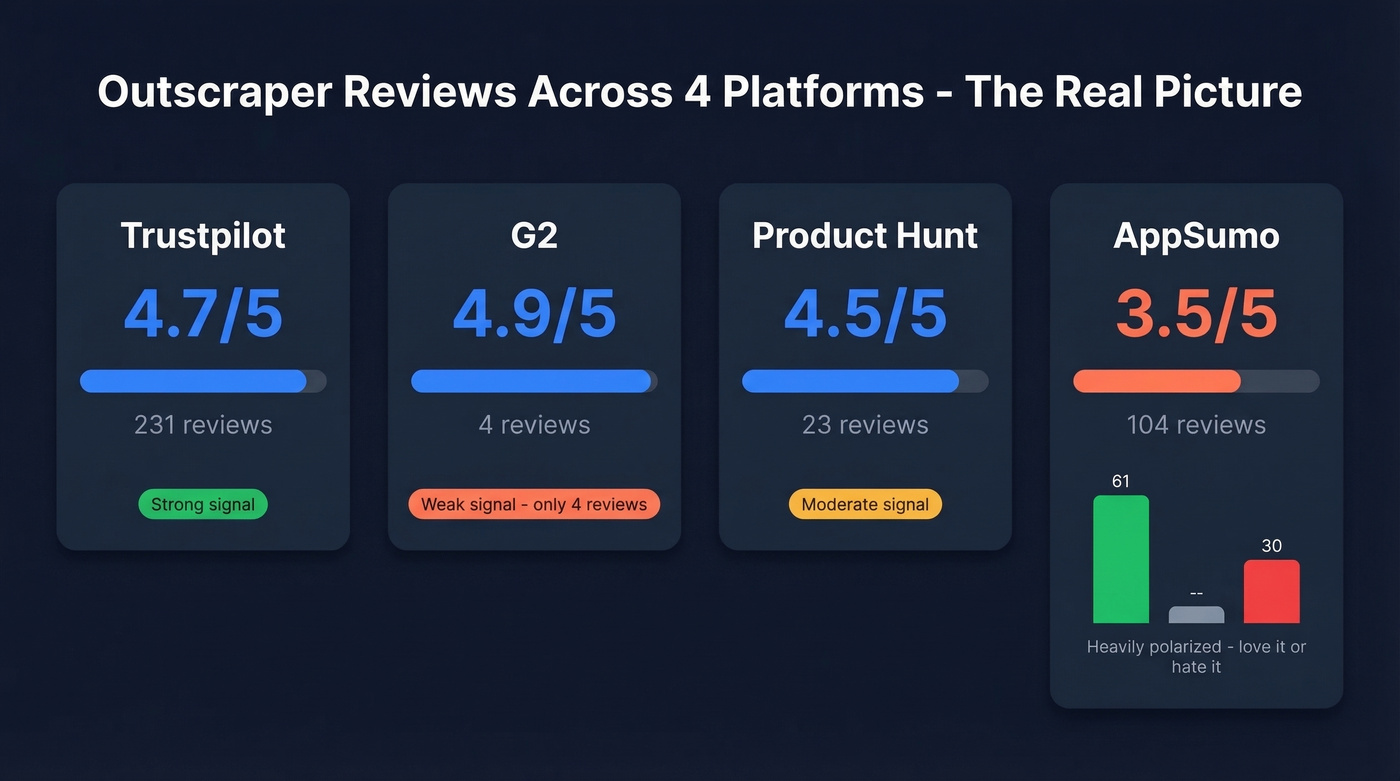Click the main title of the comparison
Screen dimensions: 1400x781
[700, 92]
